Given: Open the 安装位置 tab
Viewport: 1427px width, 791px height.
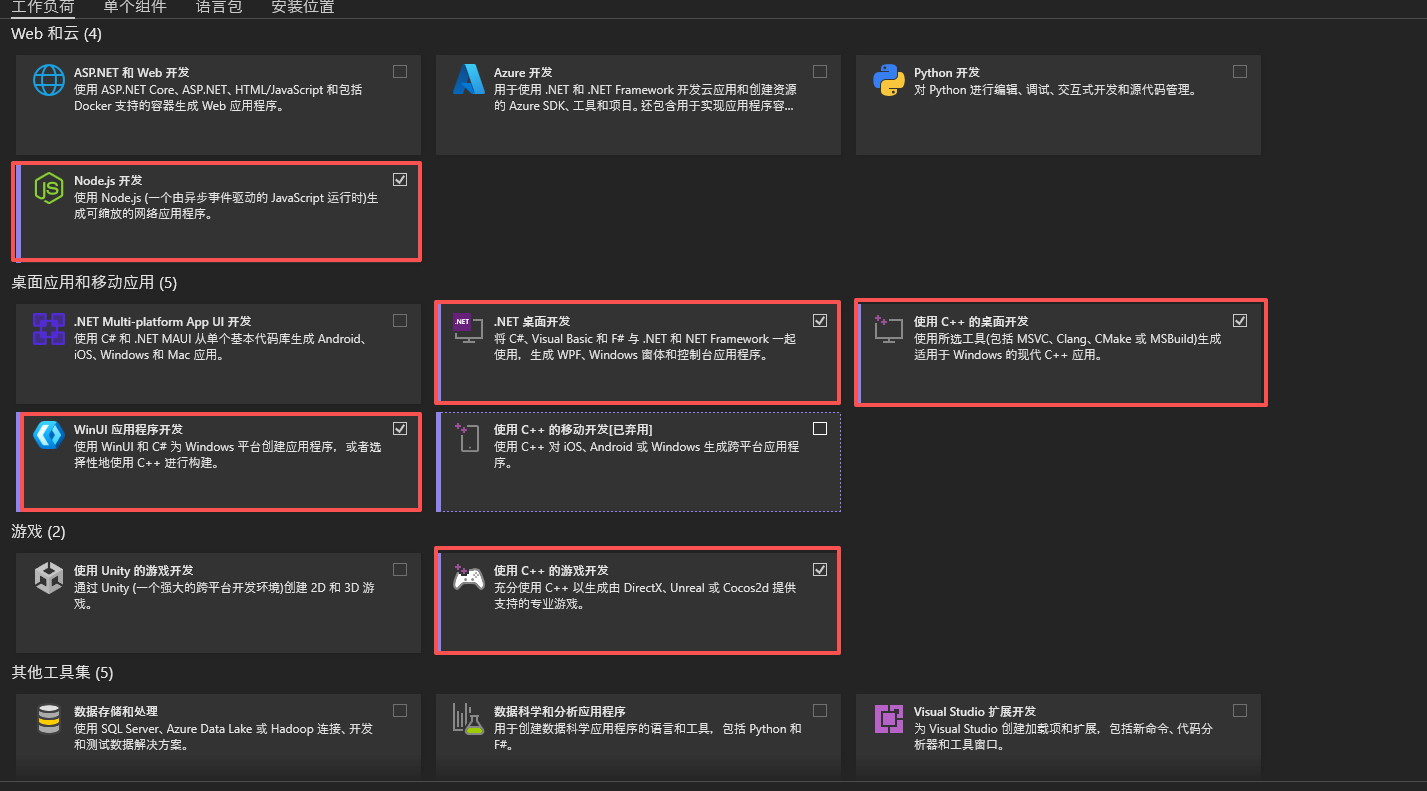Looking at the screenshot, I should tap(303, 7).
